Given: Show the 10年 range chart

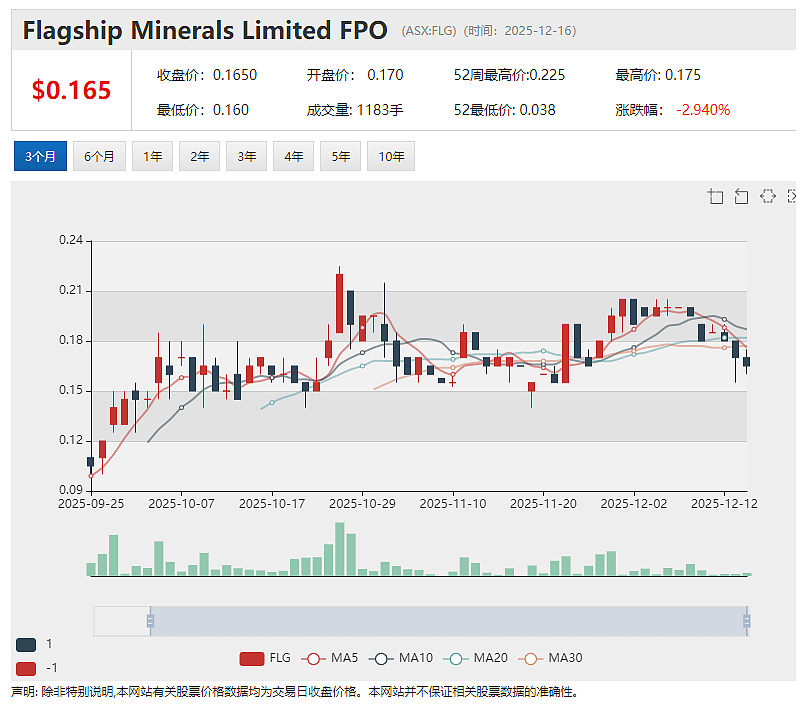Looking at the screenshot, I should click(391, 156).
